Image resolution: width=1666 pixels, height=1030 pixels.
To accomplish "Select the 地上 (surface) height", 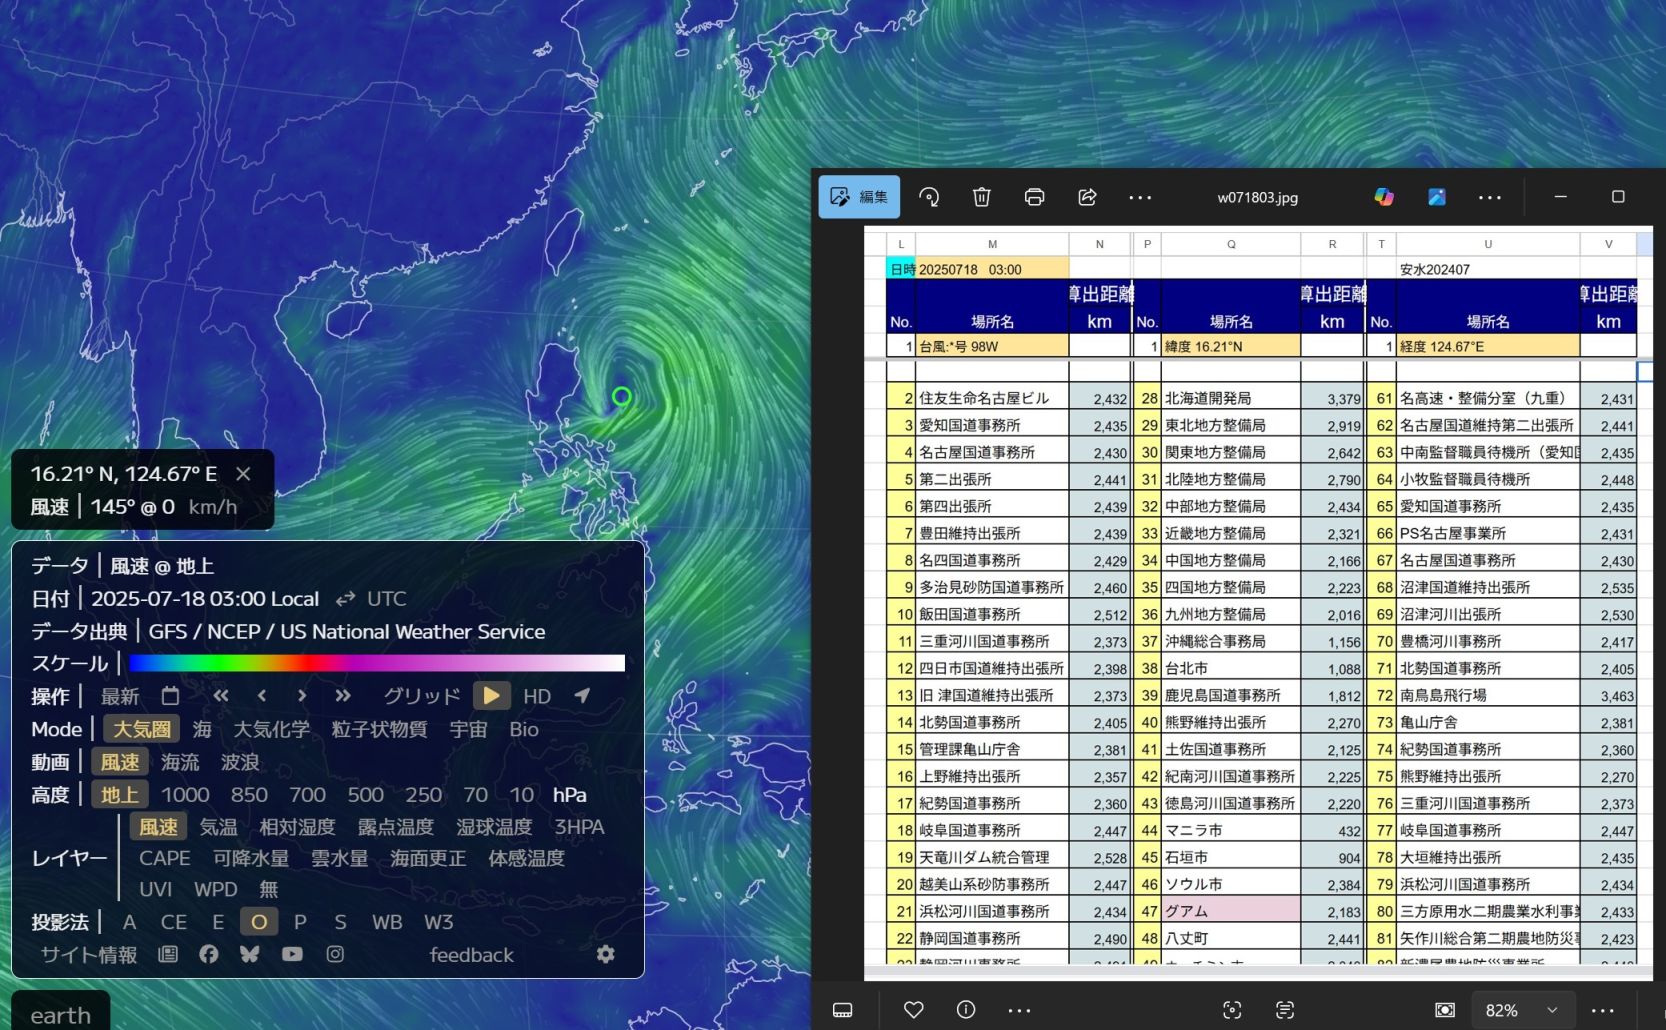I will tap(120, 795).
